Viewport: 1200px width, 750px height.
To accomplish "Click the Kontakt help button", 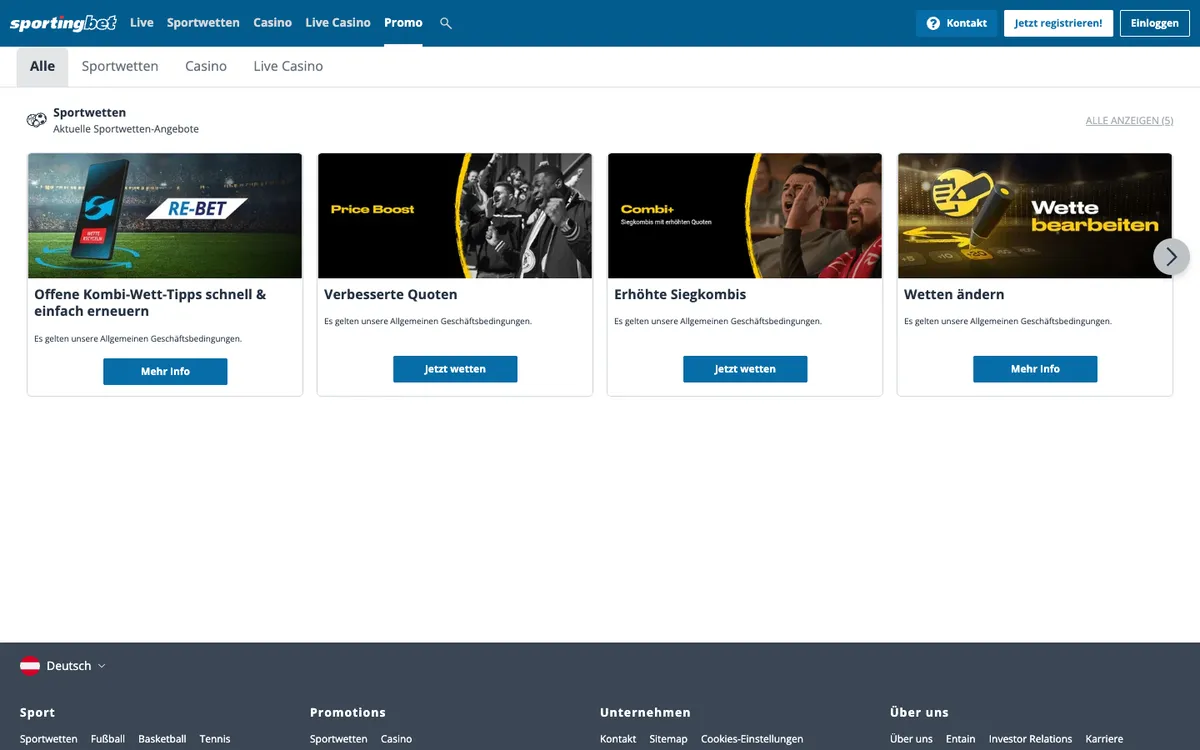I will 956,23.
